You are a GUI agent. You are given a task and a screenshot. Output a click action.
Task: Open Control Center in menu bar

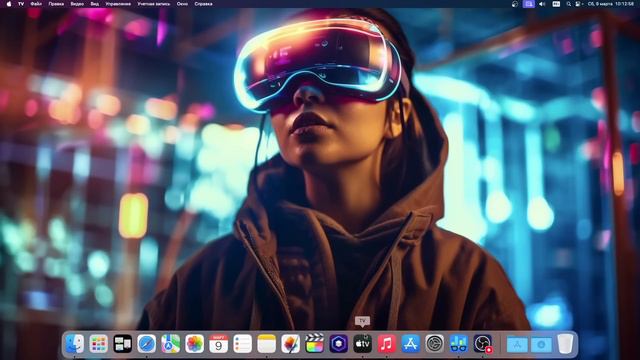578,4
